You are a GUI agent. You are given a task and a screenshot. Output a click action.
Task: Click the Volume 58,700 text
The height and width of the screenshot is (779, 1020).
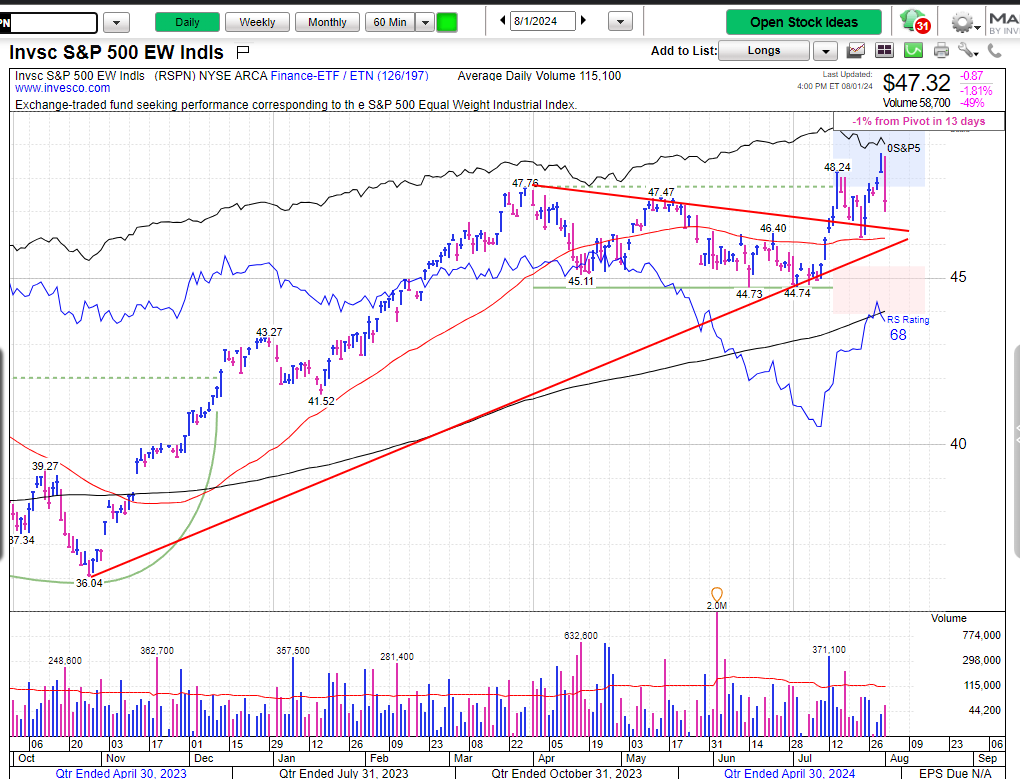point(916,103)
